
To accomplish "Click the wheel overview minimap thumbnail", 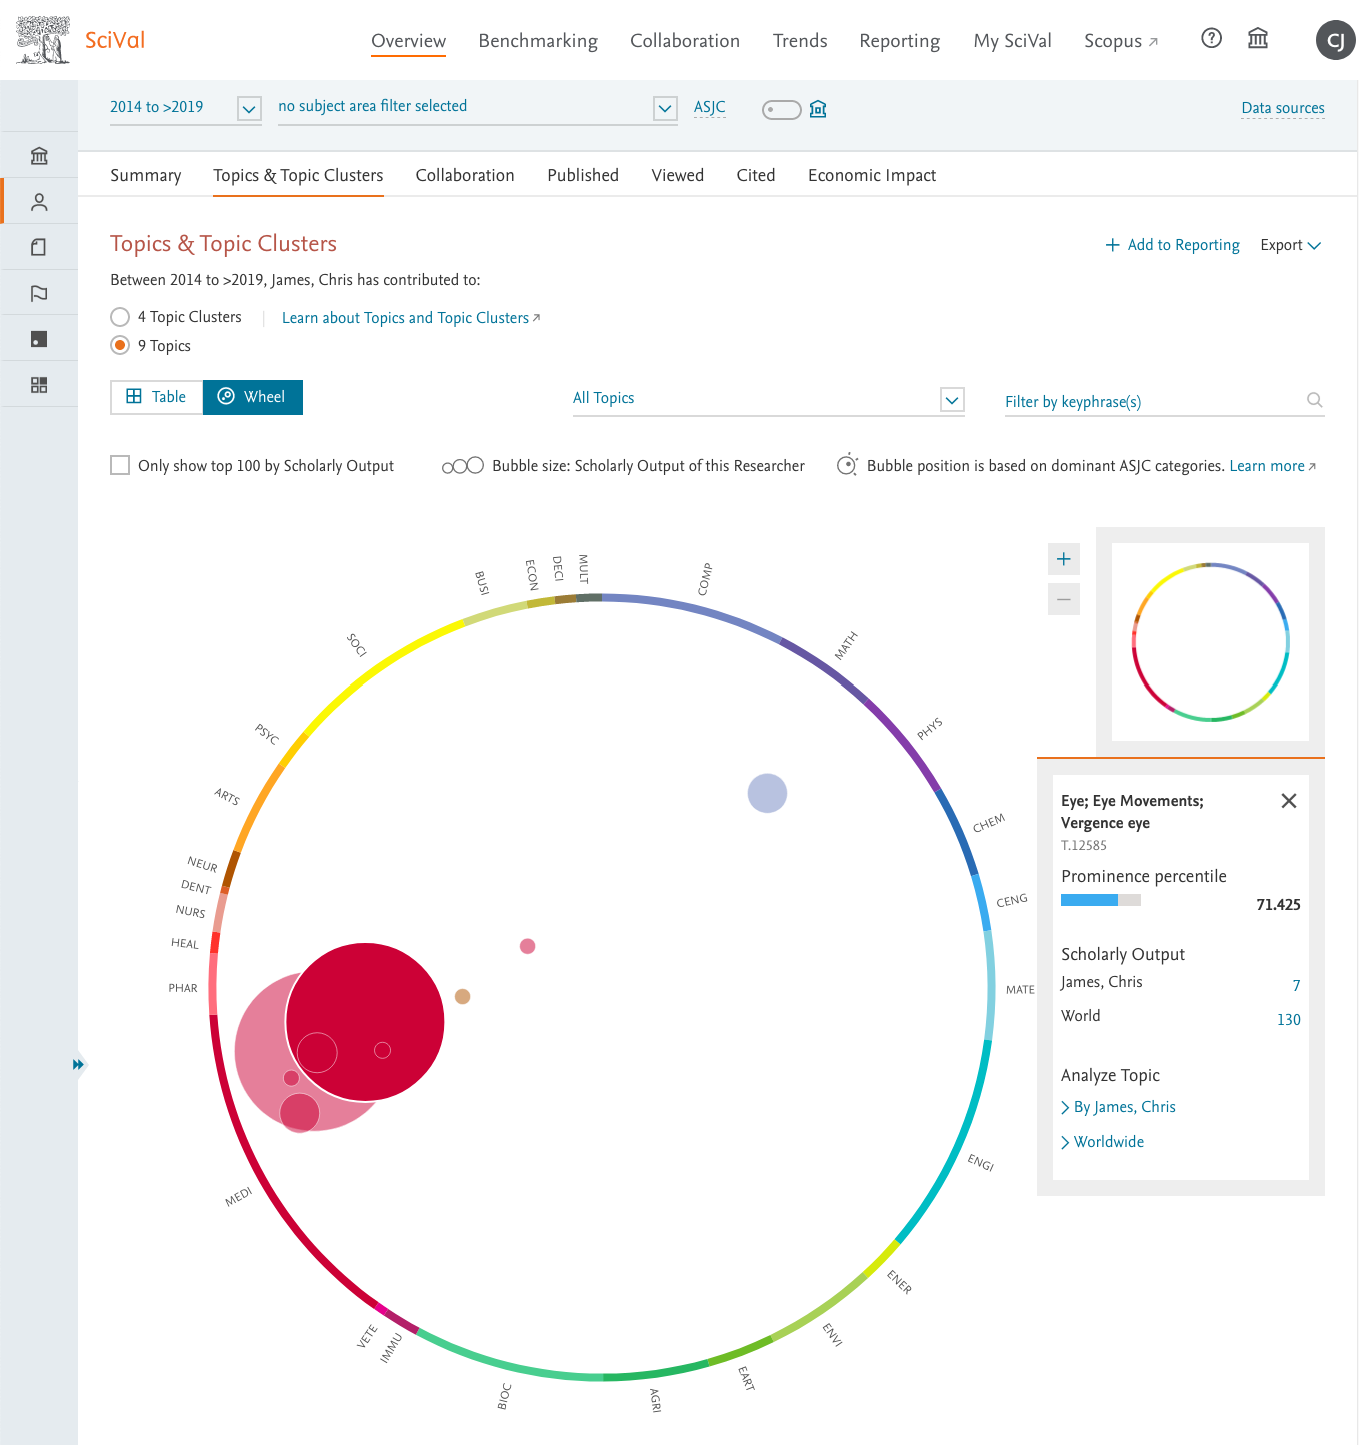I will [x=1210, y=642].
